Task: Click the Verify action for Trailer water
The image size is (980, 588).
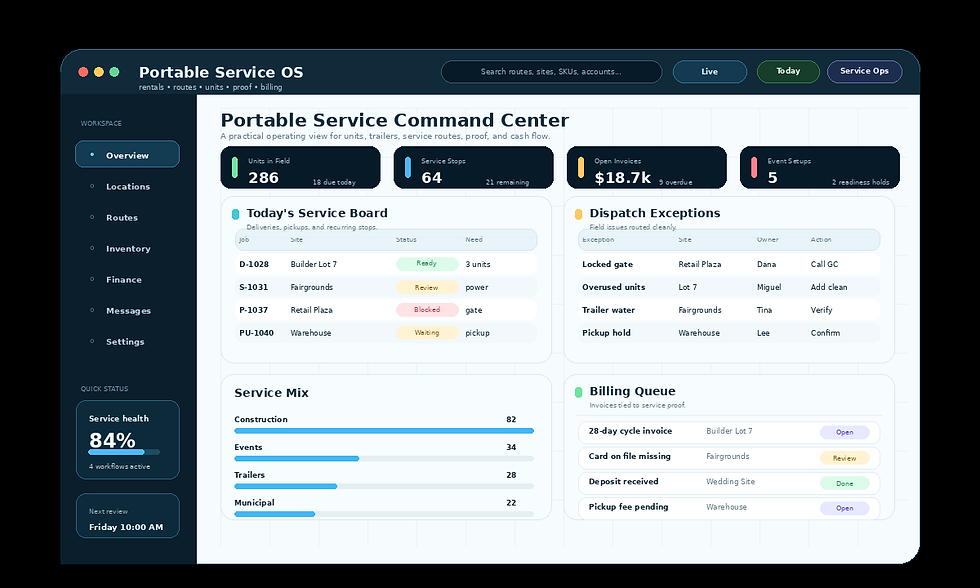Action: click(821, 310)
